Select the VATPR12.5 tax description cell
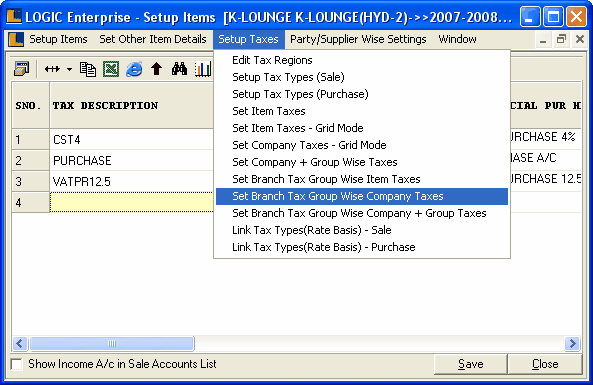 (x=132, y=182)
